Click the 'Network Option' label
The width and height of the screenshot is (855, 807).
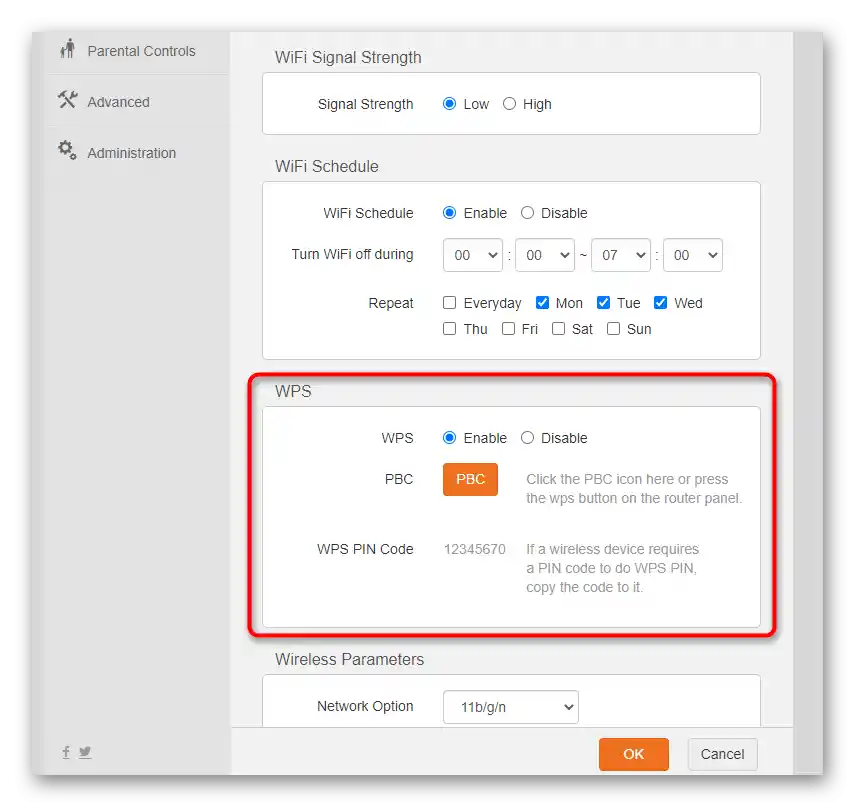point(365,706)
